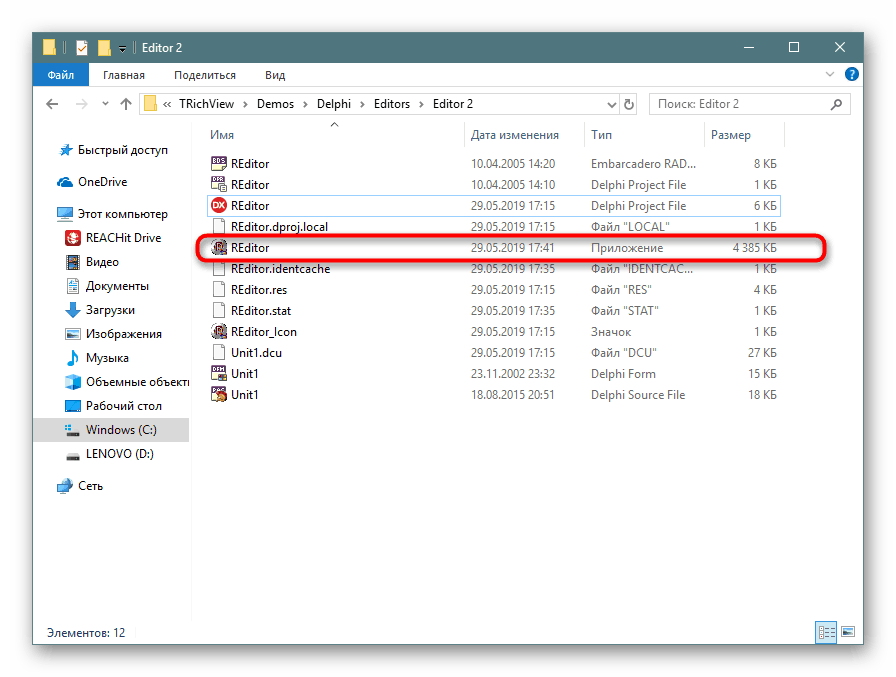
Task: Open the Файл ribbon tab
Action: 61,75
